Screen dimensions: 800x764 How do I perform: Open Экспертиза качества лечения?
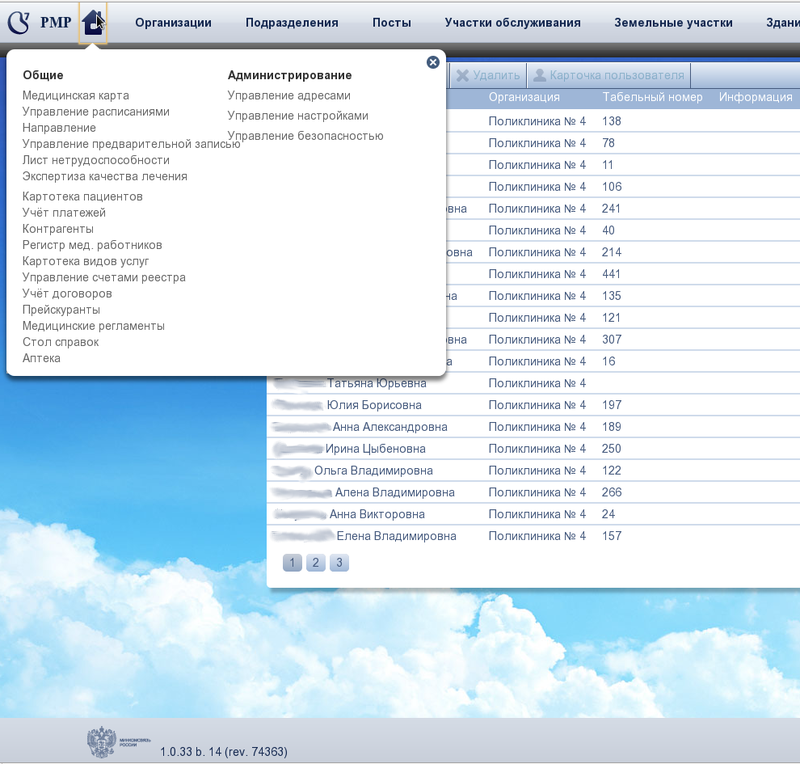[x=105, y=176]
